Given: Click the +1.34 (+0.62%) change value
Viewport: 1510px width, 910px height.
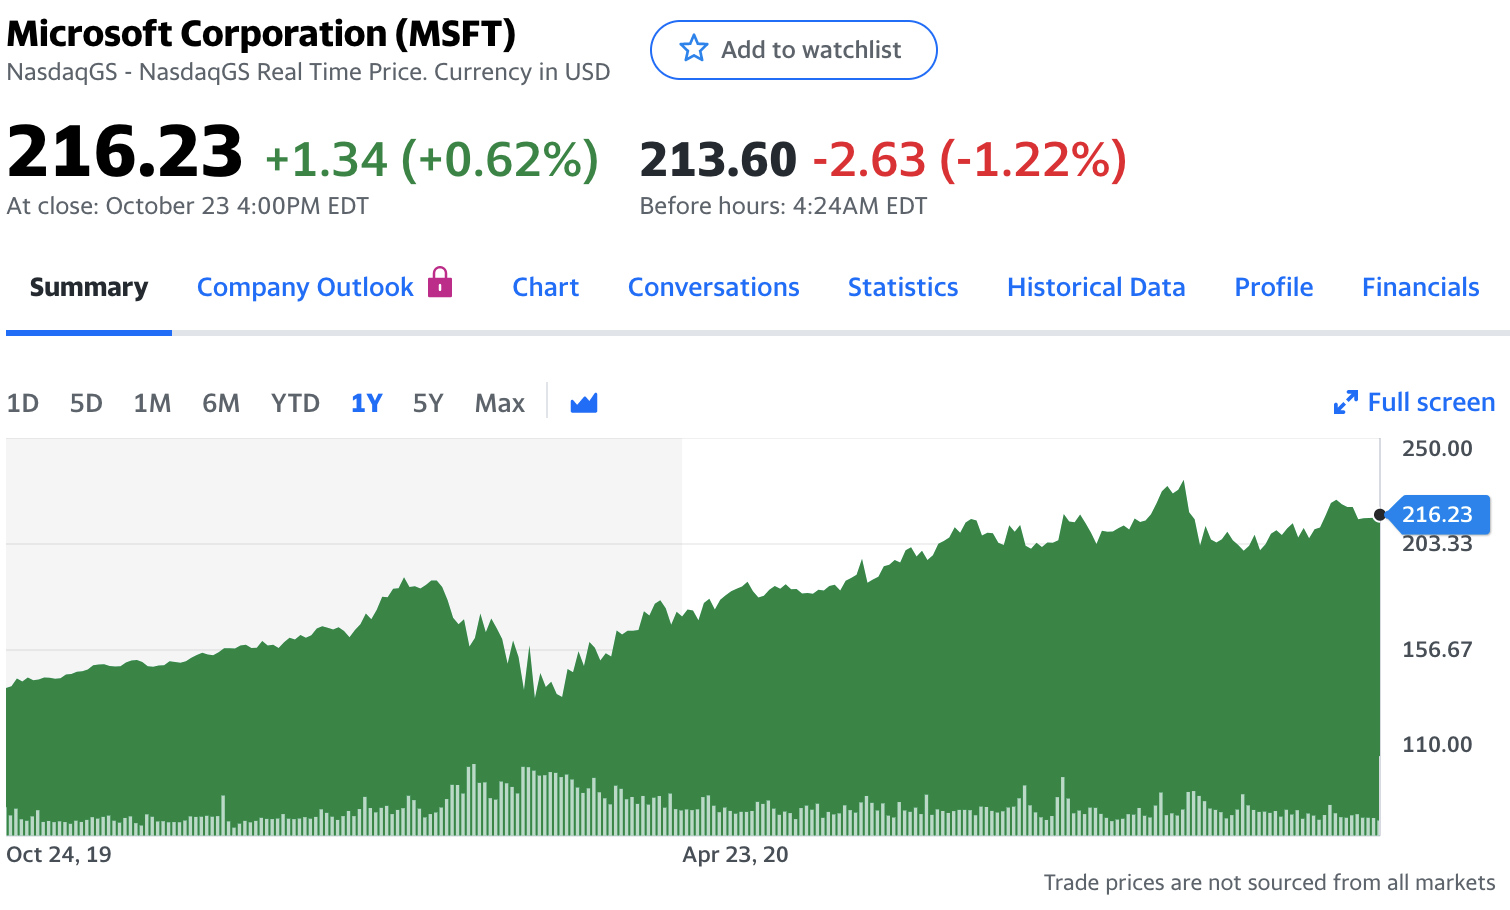Looking at the screenshot, I should point(432,159).
